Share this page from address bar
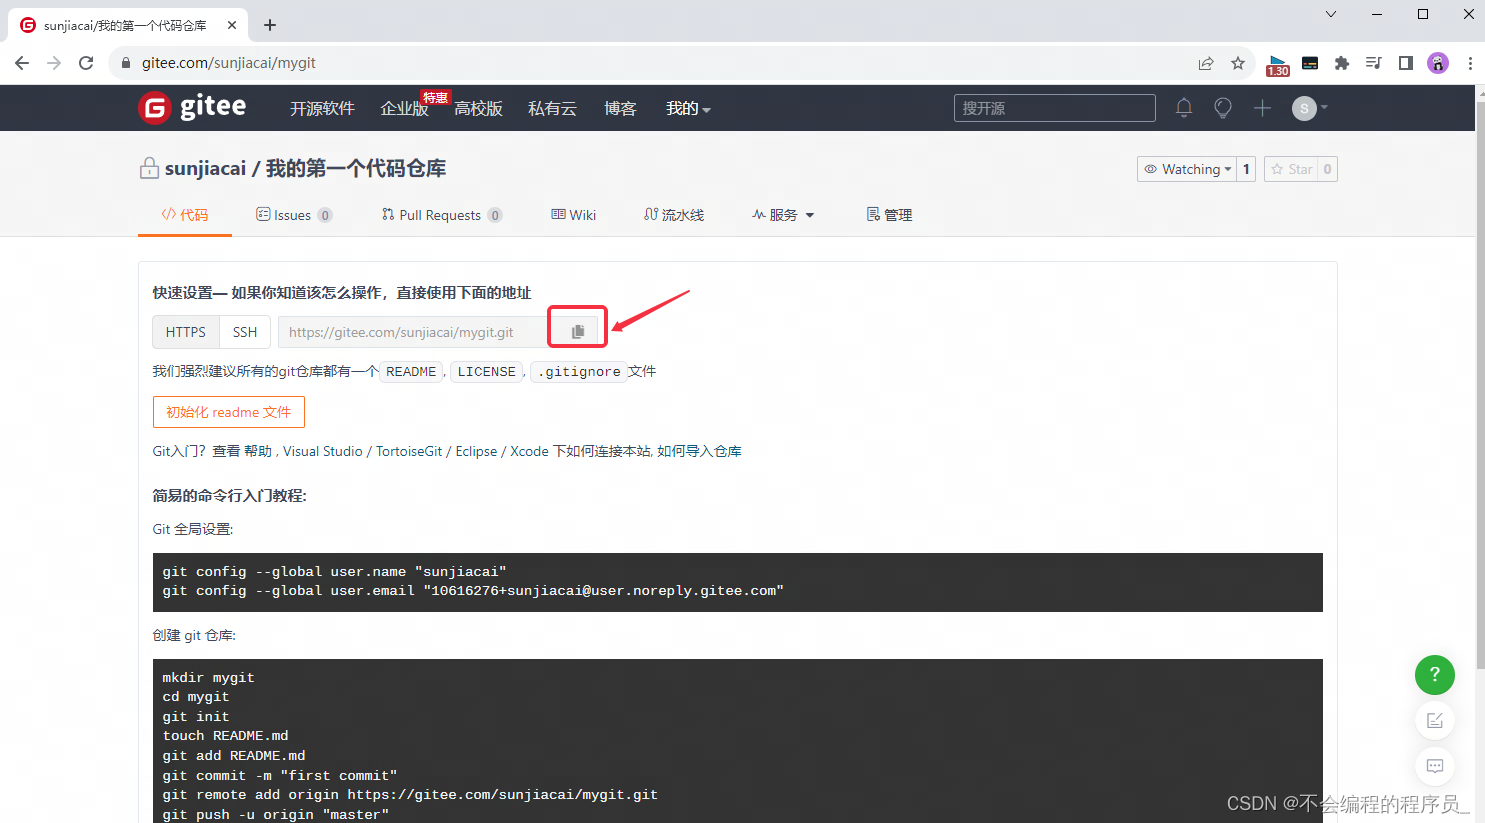The height and width of the screenshot is (823, 1485). coord(1206,63)
